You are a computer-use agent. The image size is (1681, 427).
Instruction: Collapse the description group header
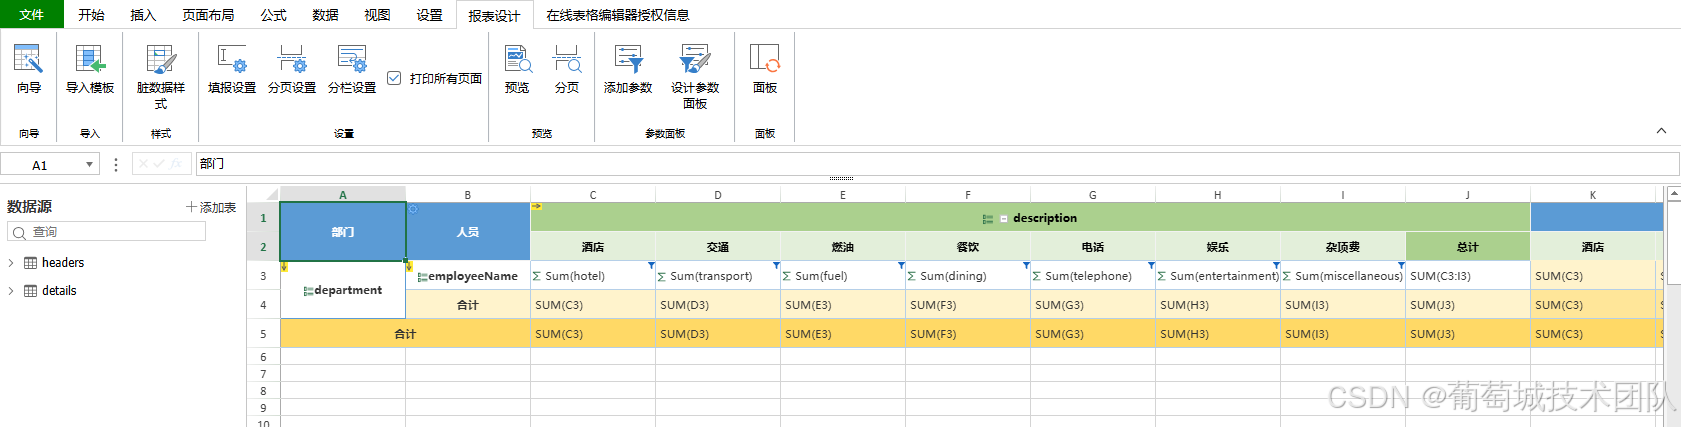pos(1003,218)
